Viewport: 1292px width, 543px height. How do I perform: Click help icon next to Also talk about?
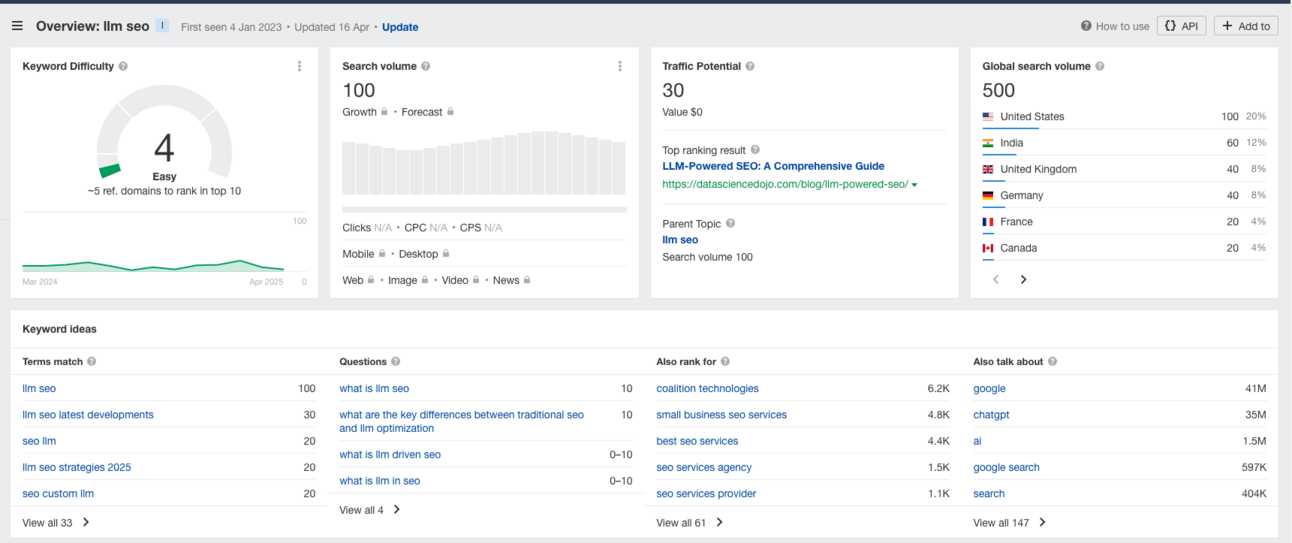click(x=1052, y=362)
